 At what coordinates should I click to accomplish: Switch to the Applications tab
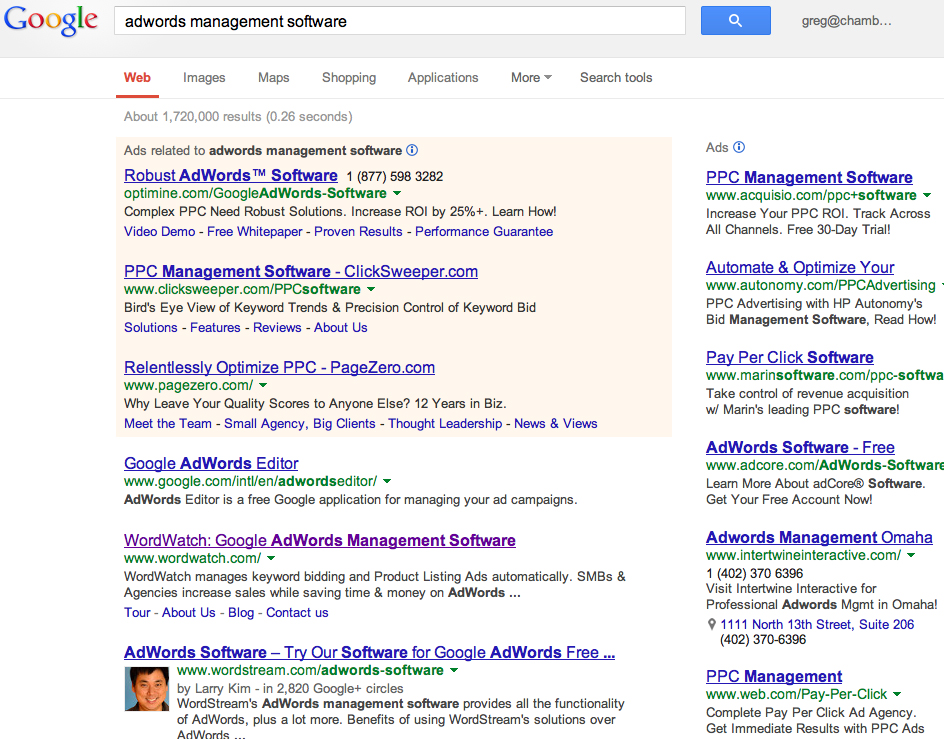point(443,78)
